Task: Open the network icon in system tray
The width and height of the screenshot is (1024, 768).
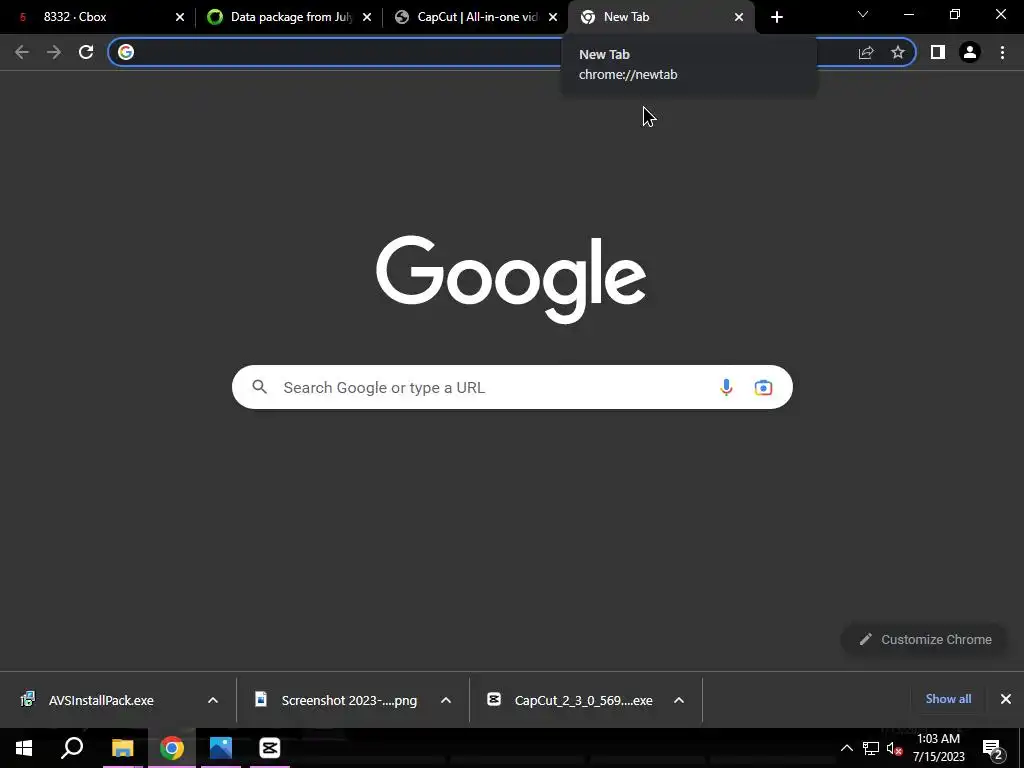Action: click(871, 748)
